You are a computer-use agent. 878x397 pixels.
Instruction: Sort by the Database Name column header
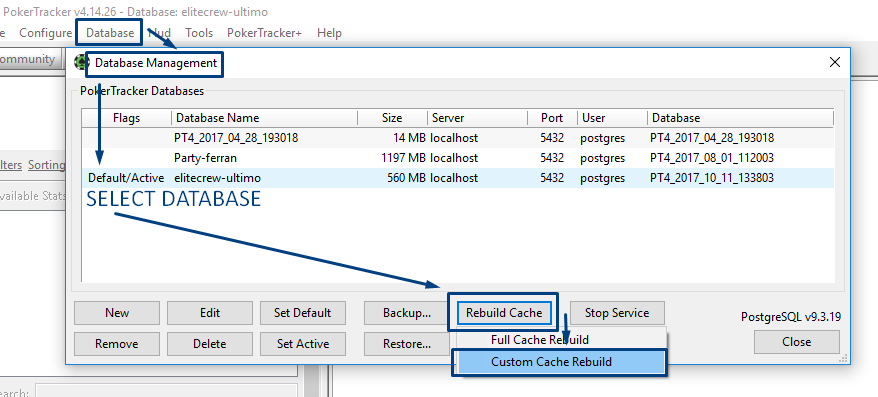(264, 118)
